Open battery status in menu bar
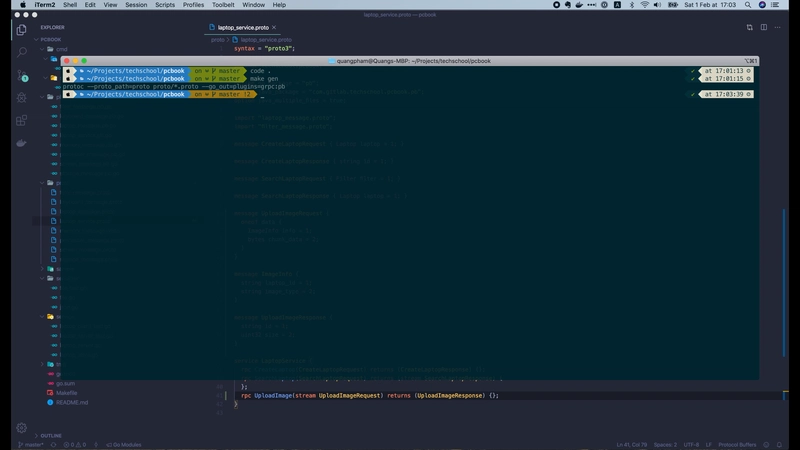Image resolution: width=800 pixels, height=450 pixels. tap(673, 5)
